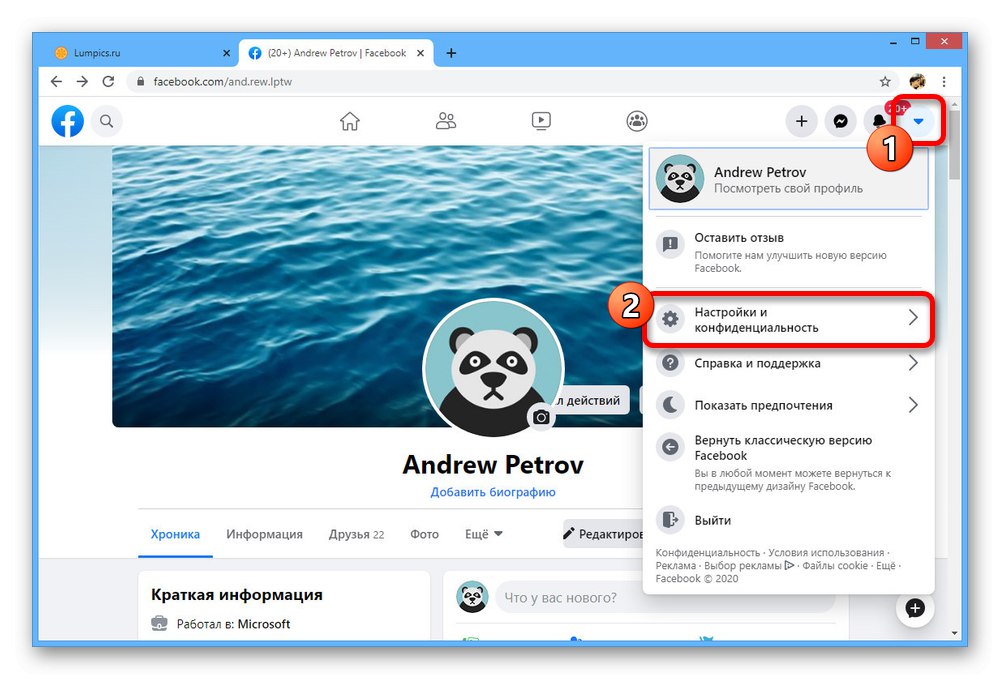The height and width of the screenshot is (679, 1000).
Task: Click the panda profile picture
Action: coord(492,367)
